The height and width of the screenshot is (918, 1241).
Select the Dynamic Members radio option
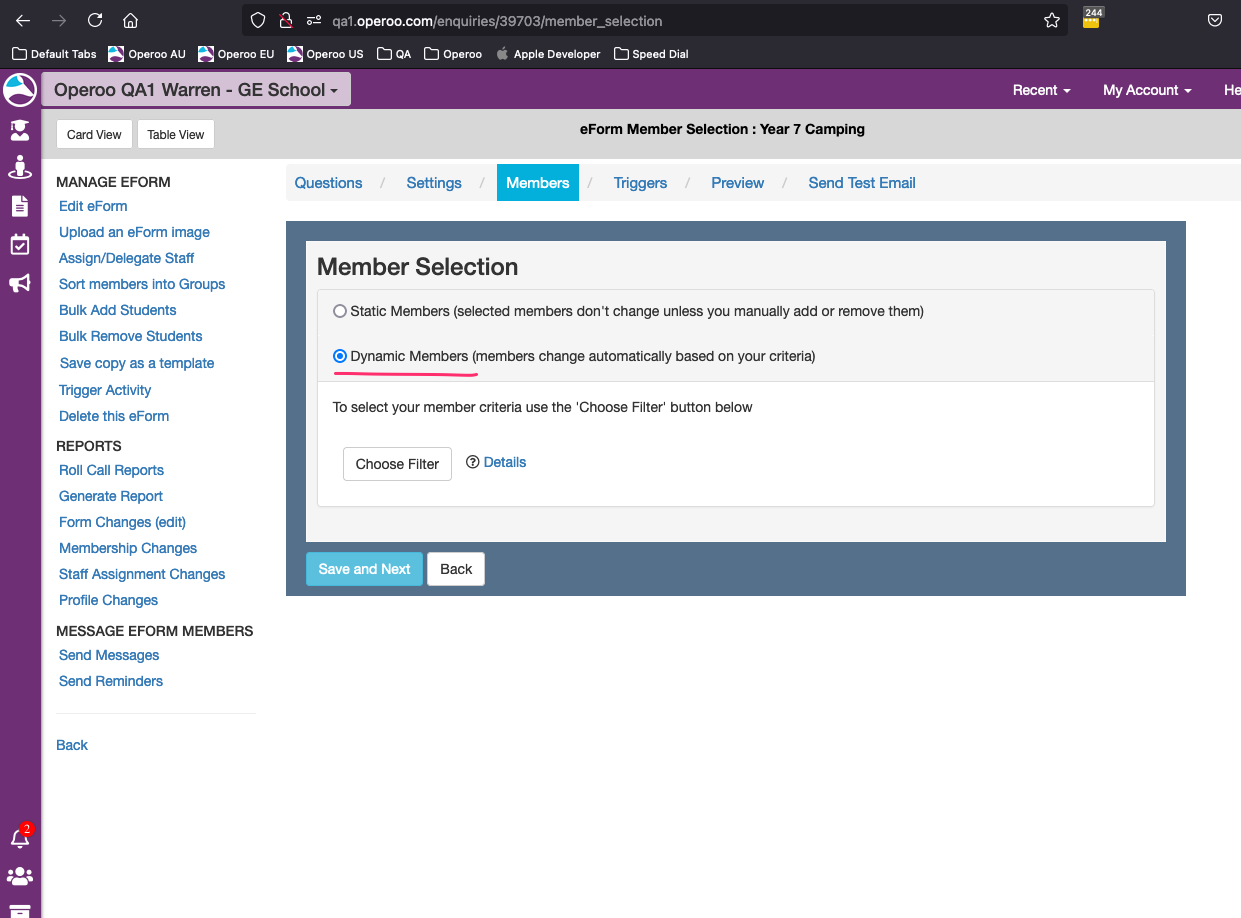coord(340,356)
